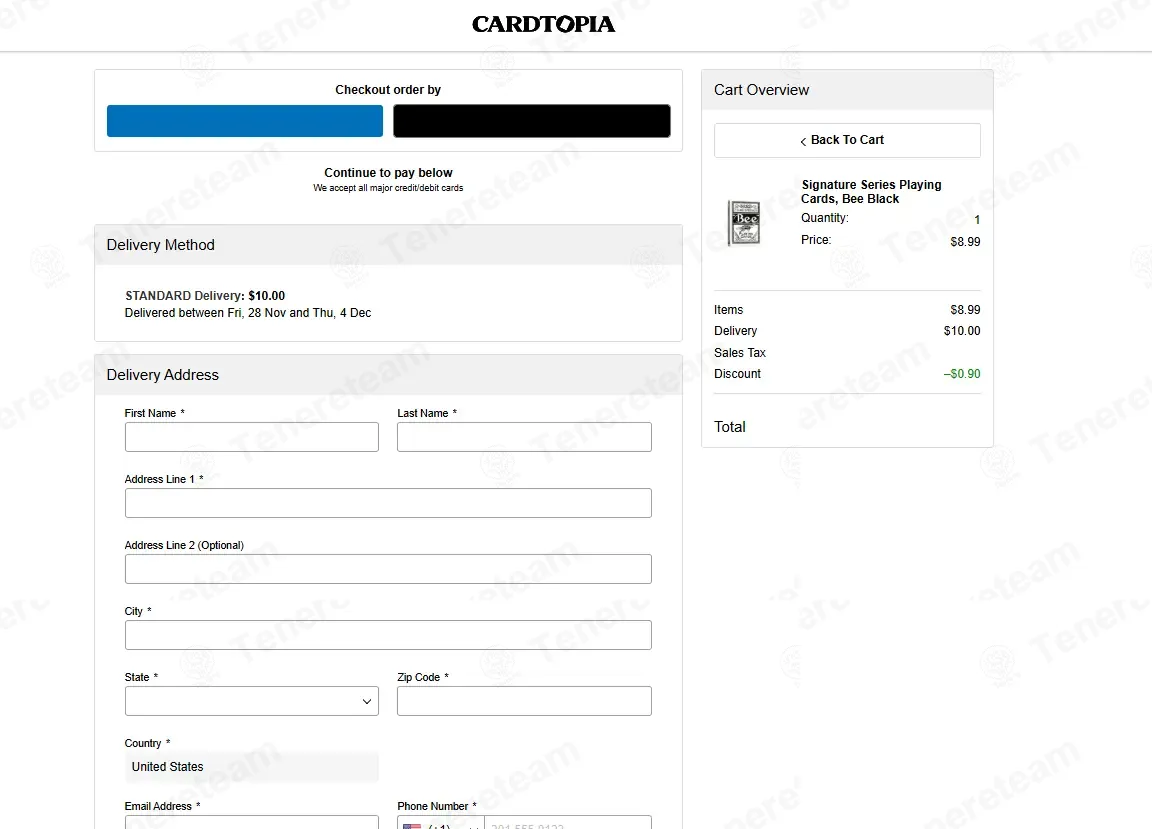Image resolution: width=1152 pixels, height=829 pixels.
Task: Click the black express checkout button
Action: pos(531,121)
